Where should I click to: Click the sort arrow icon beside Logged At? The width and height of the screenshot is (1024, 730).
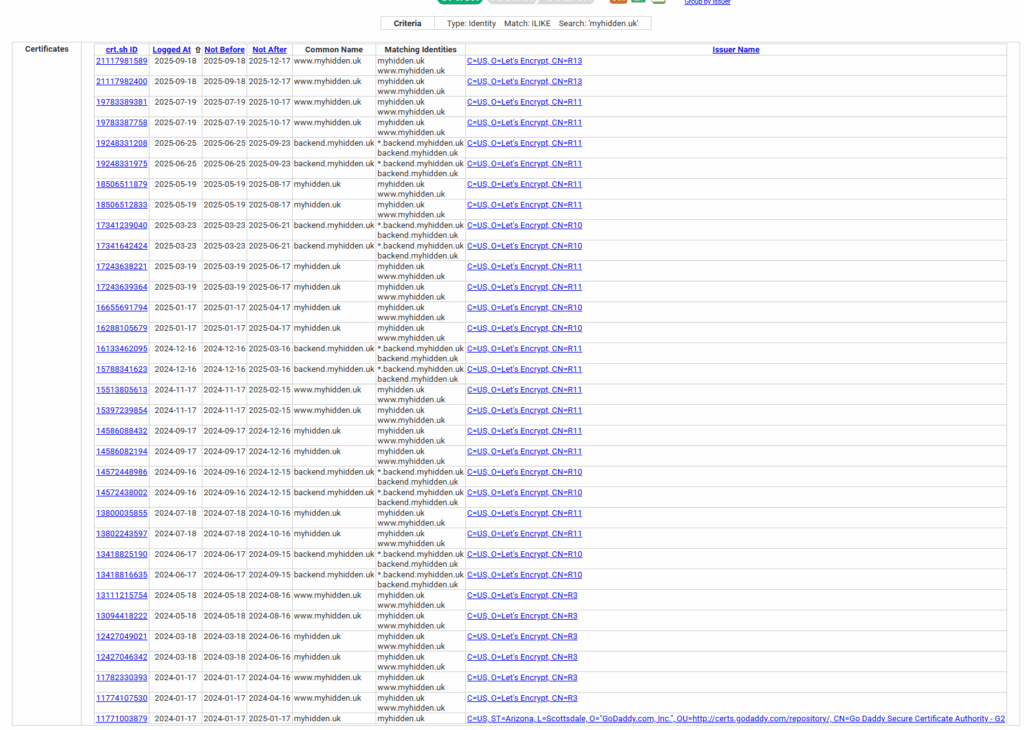[198, 50]
